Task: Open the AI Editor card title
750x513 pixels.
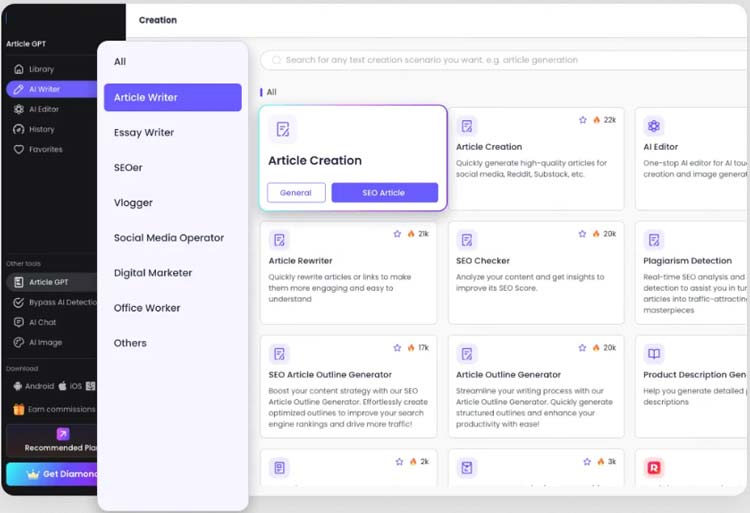Action: pyautogui.click(x=660, y=147)
